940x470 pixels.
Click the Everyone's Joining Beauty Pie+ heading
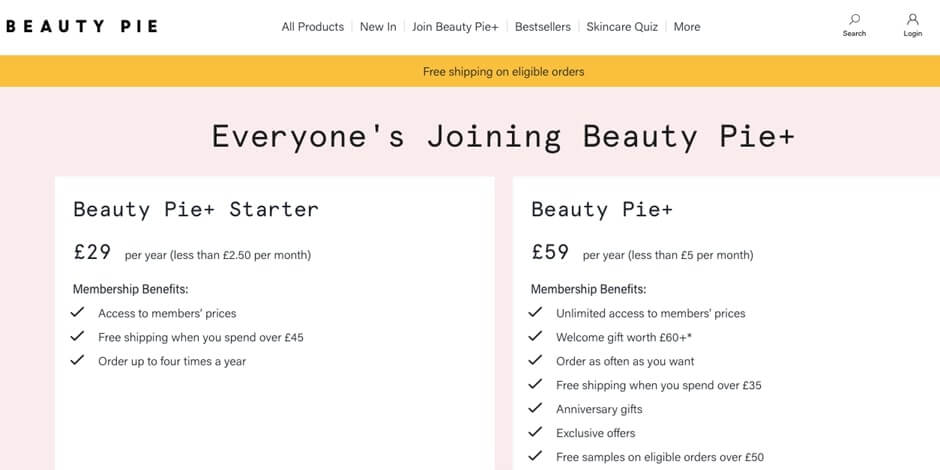coord(503,136)
